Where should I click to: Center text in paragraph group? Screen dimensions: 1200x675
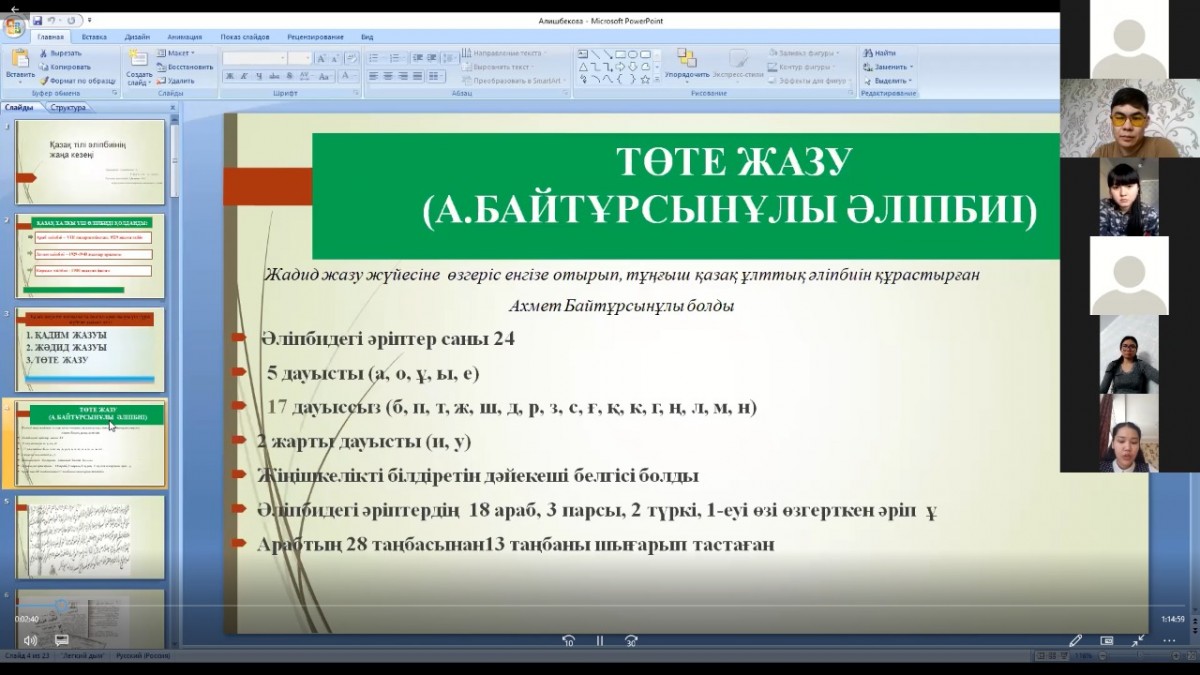coord(388,76)
